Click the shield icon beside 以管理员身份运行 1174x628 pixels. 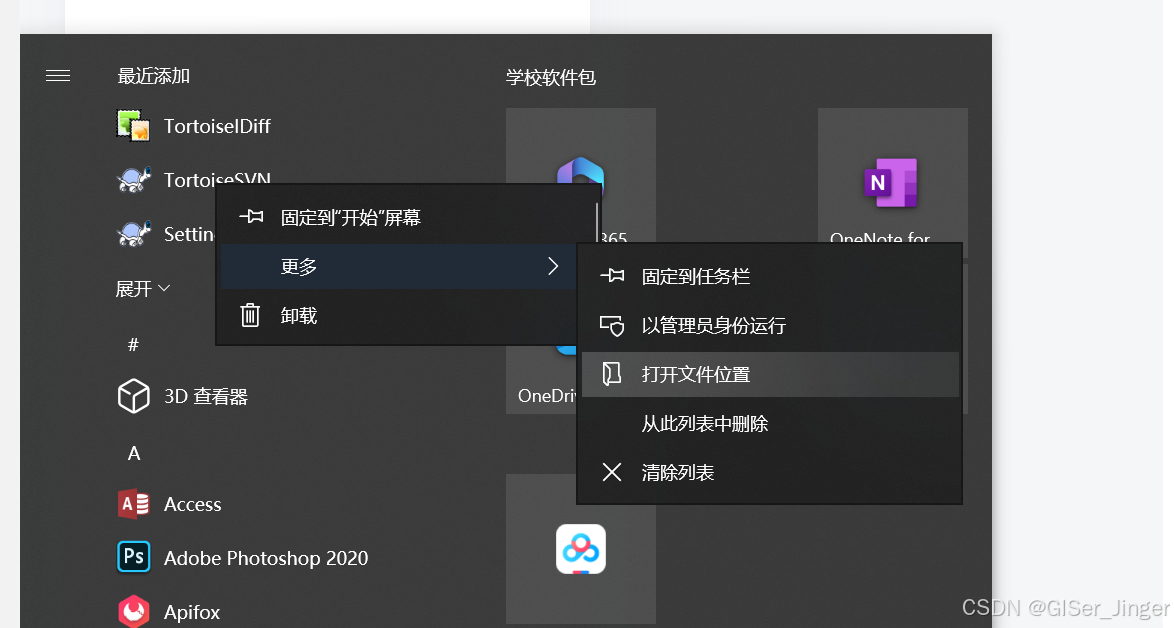coord(612,325)
